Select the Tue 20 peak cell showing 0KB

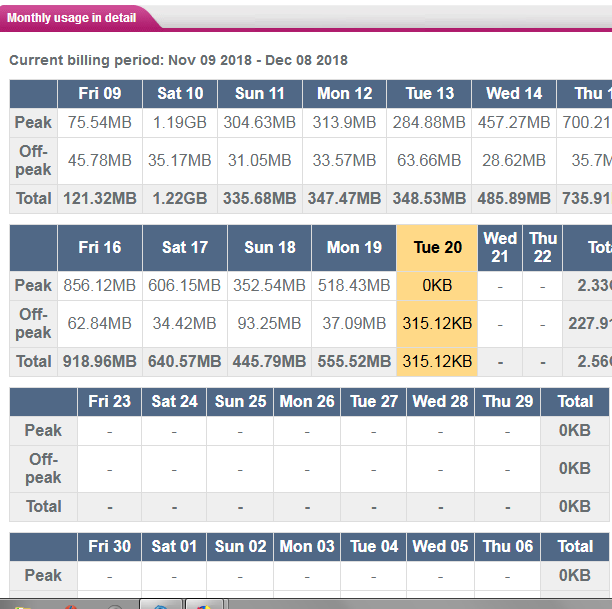coord(437,285)
